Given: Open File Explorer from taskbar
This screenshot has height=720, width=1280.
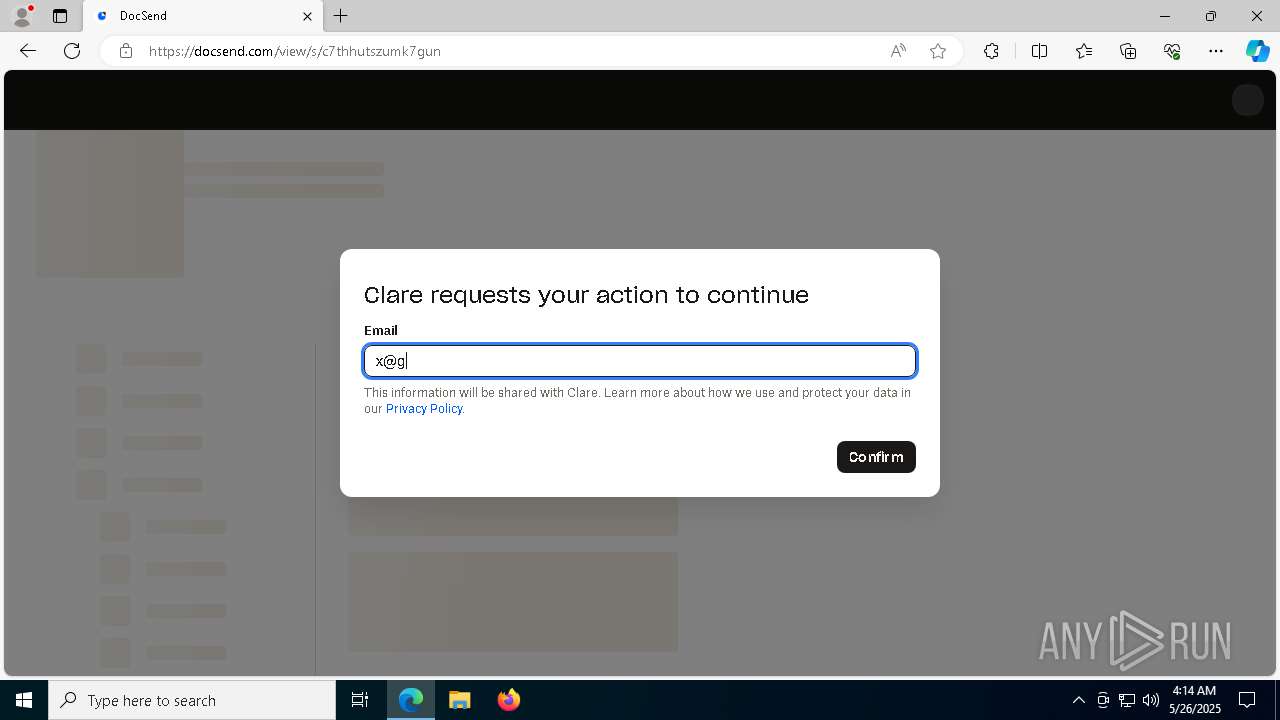Looking at the screenshot, I should coord(459,700).
